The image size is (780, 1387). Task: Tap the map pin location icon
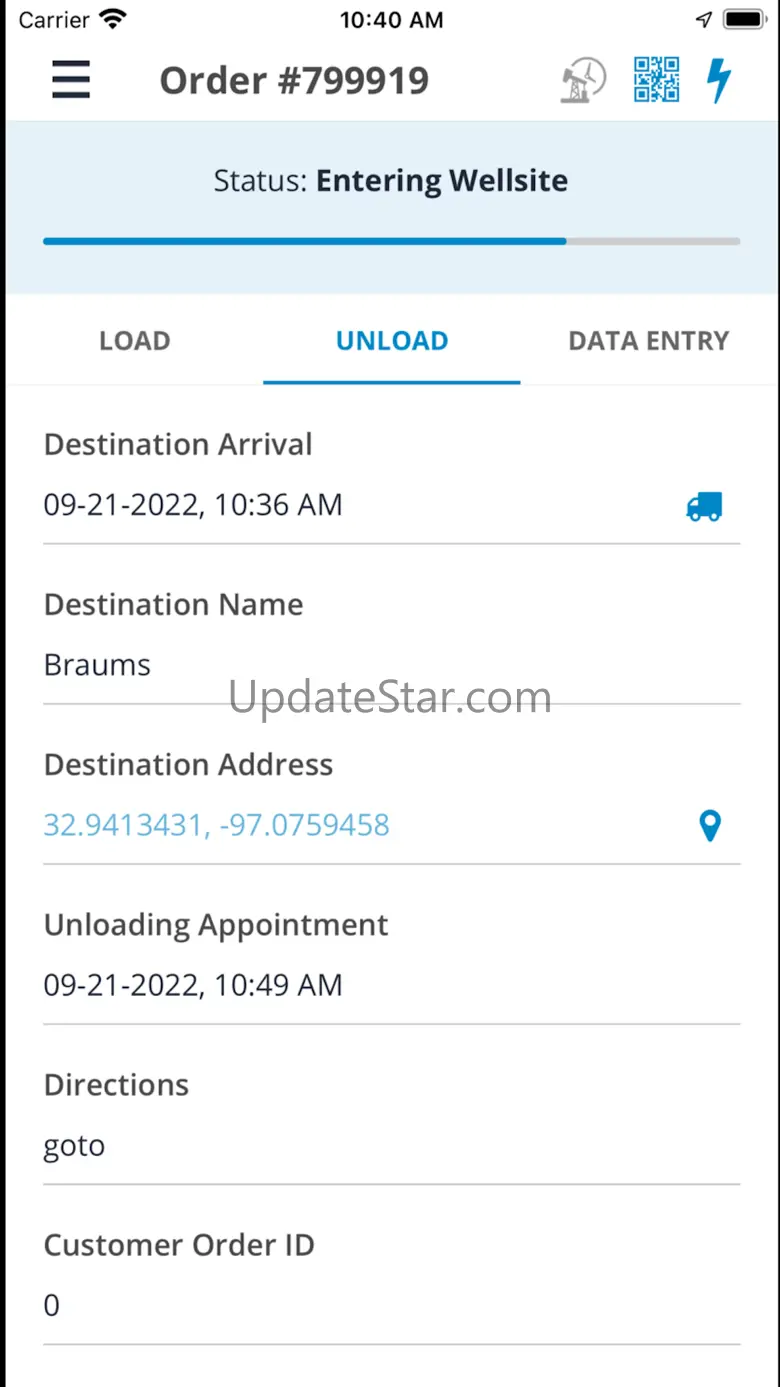coord(709,826)
